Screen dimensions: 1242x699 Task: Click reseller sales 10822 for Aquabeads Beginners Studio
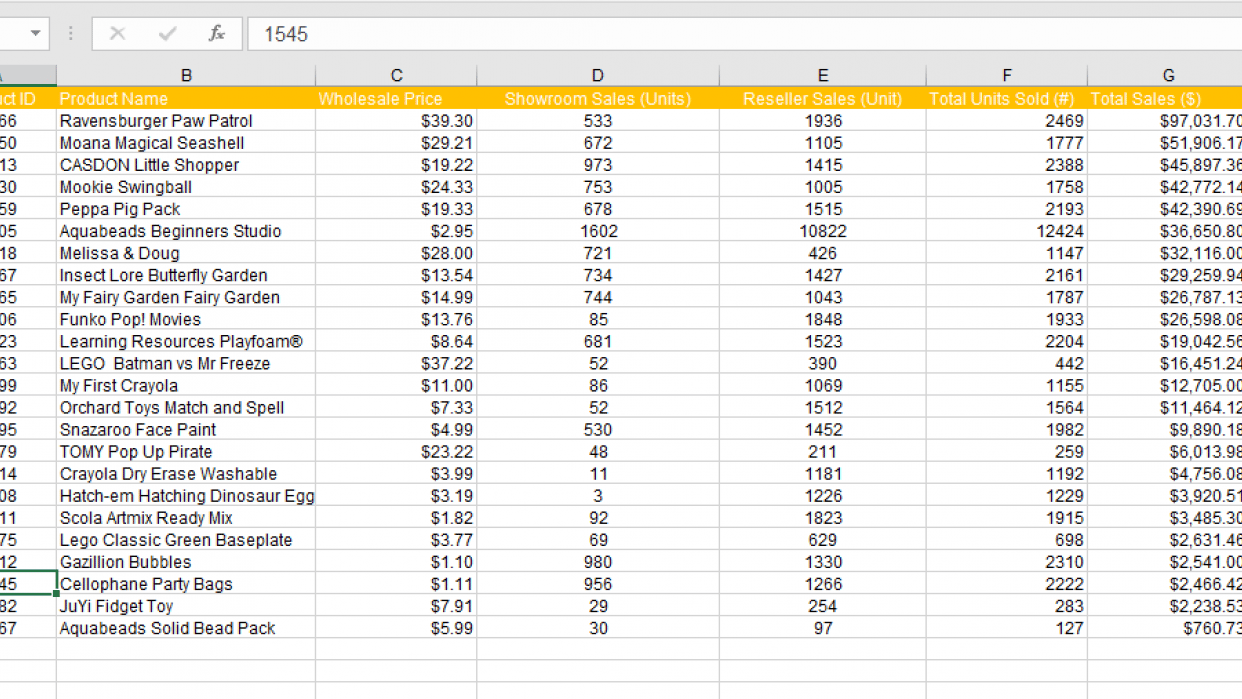point(822,231)
